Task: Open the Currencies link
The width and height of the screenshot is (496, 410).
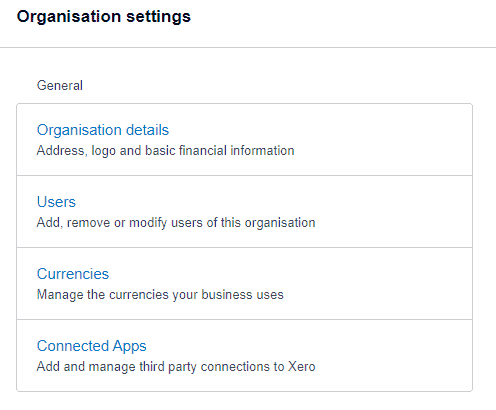Action: click(x=73, y=274)
